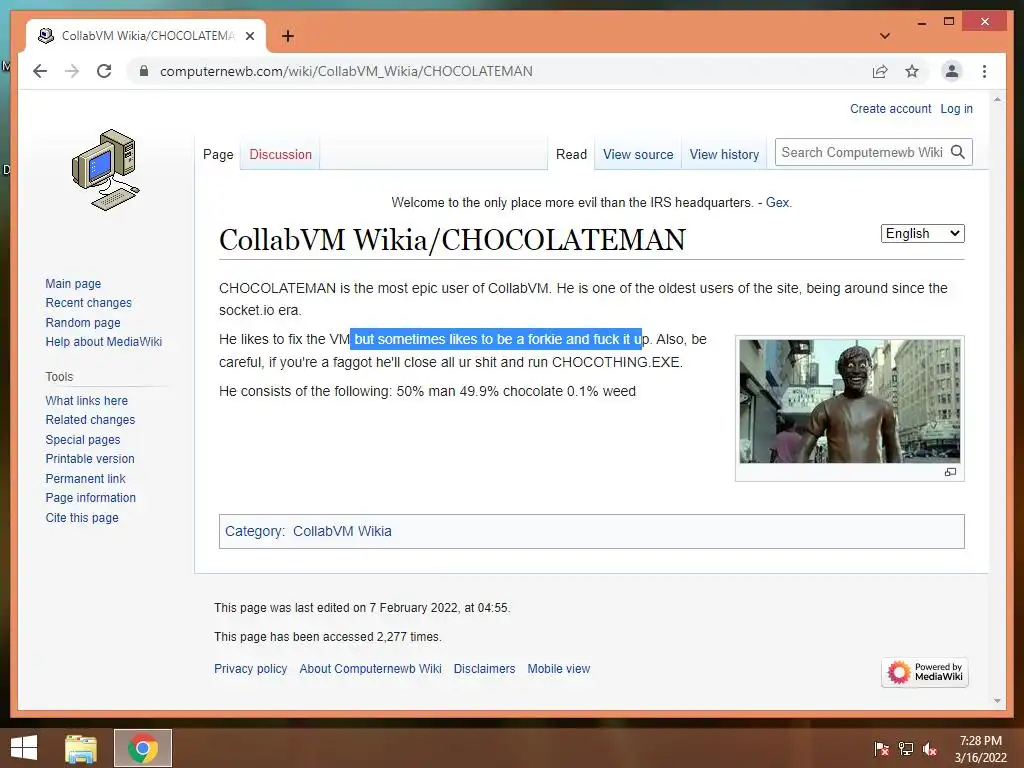Screen dimensions: 1024x768
Task: Open Special pages link
Action: pos(83,440)
